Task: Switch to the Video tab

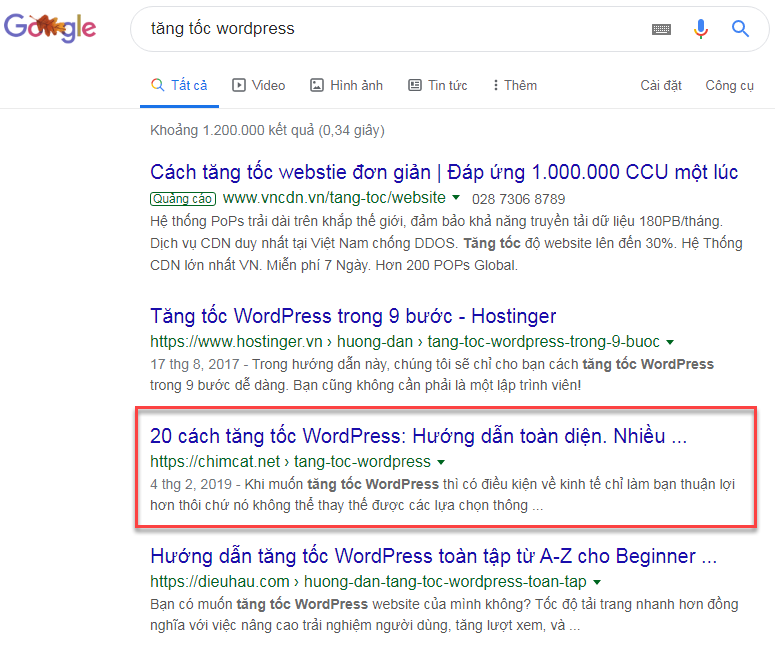Action: click(258, 85)
